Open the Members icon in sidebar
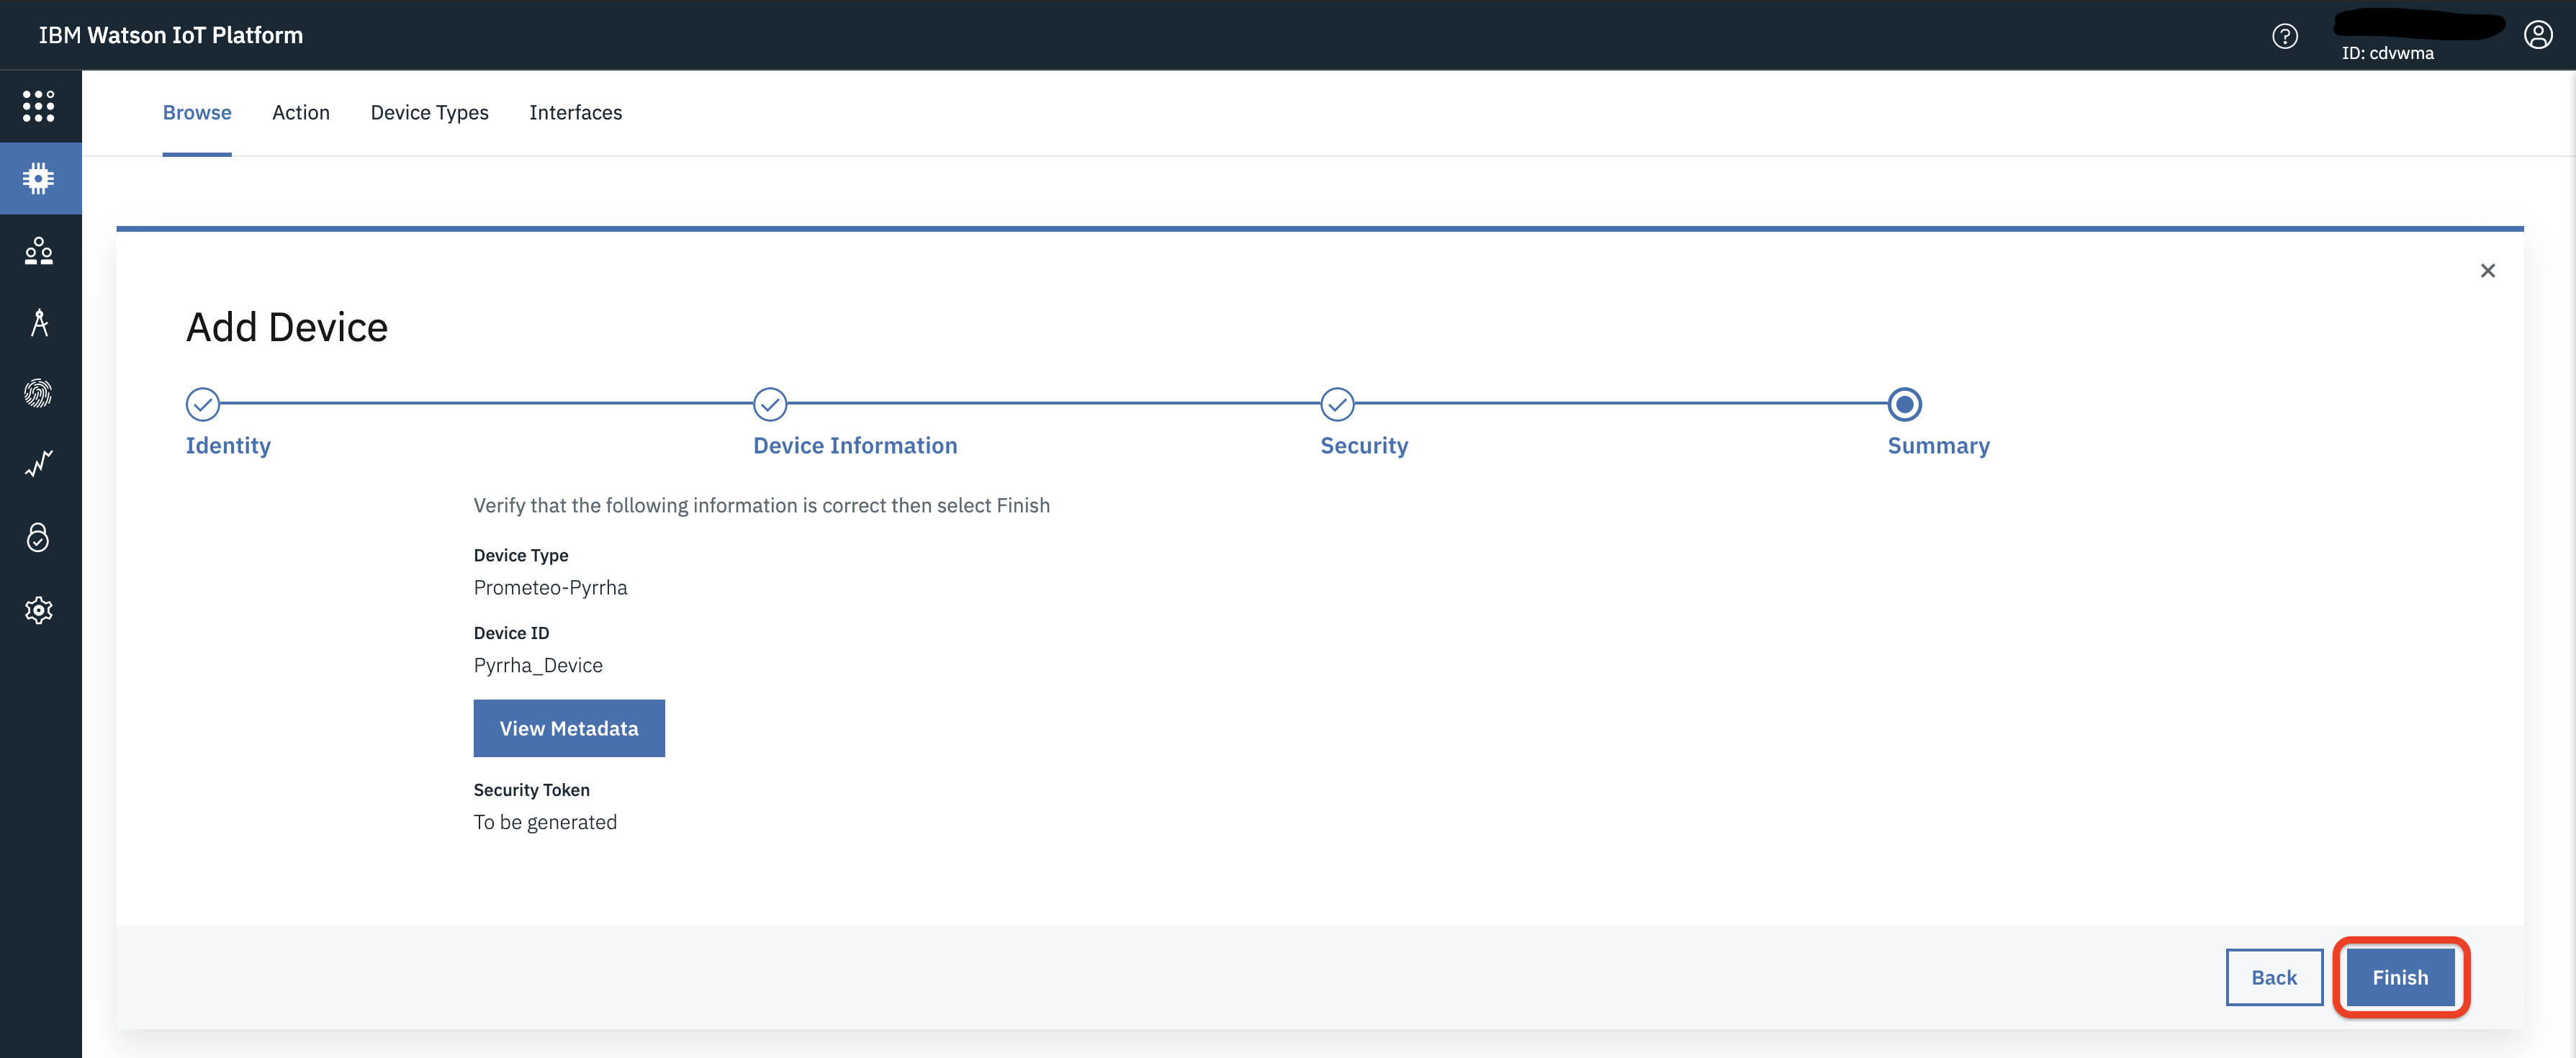Screen dimensions: 2576x1058 [x=39, y=250]
